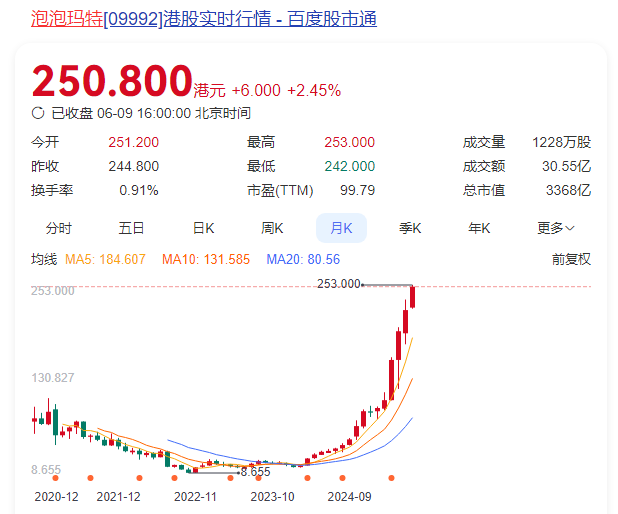Image resolution: width=618 pixels, height=514 pixels.
Task: Click the +2.45% change percentage
Action: (314, 90)
